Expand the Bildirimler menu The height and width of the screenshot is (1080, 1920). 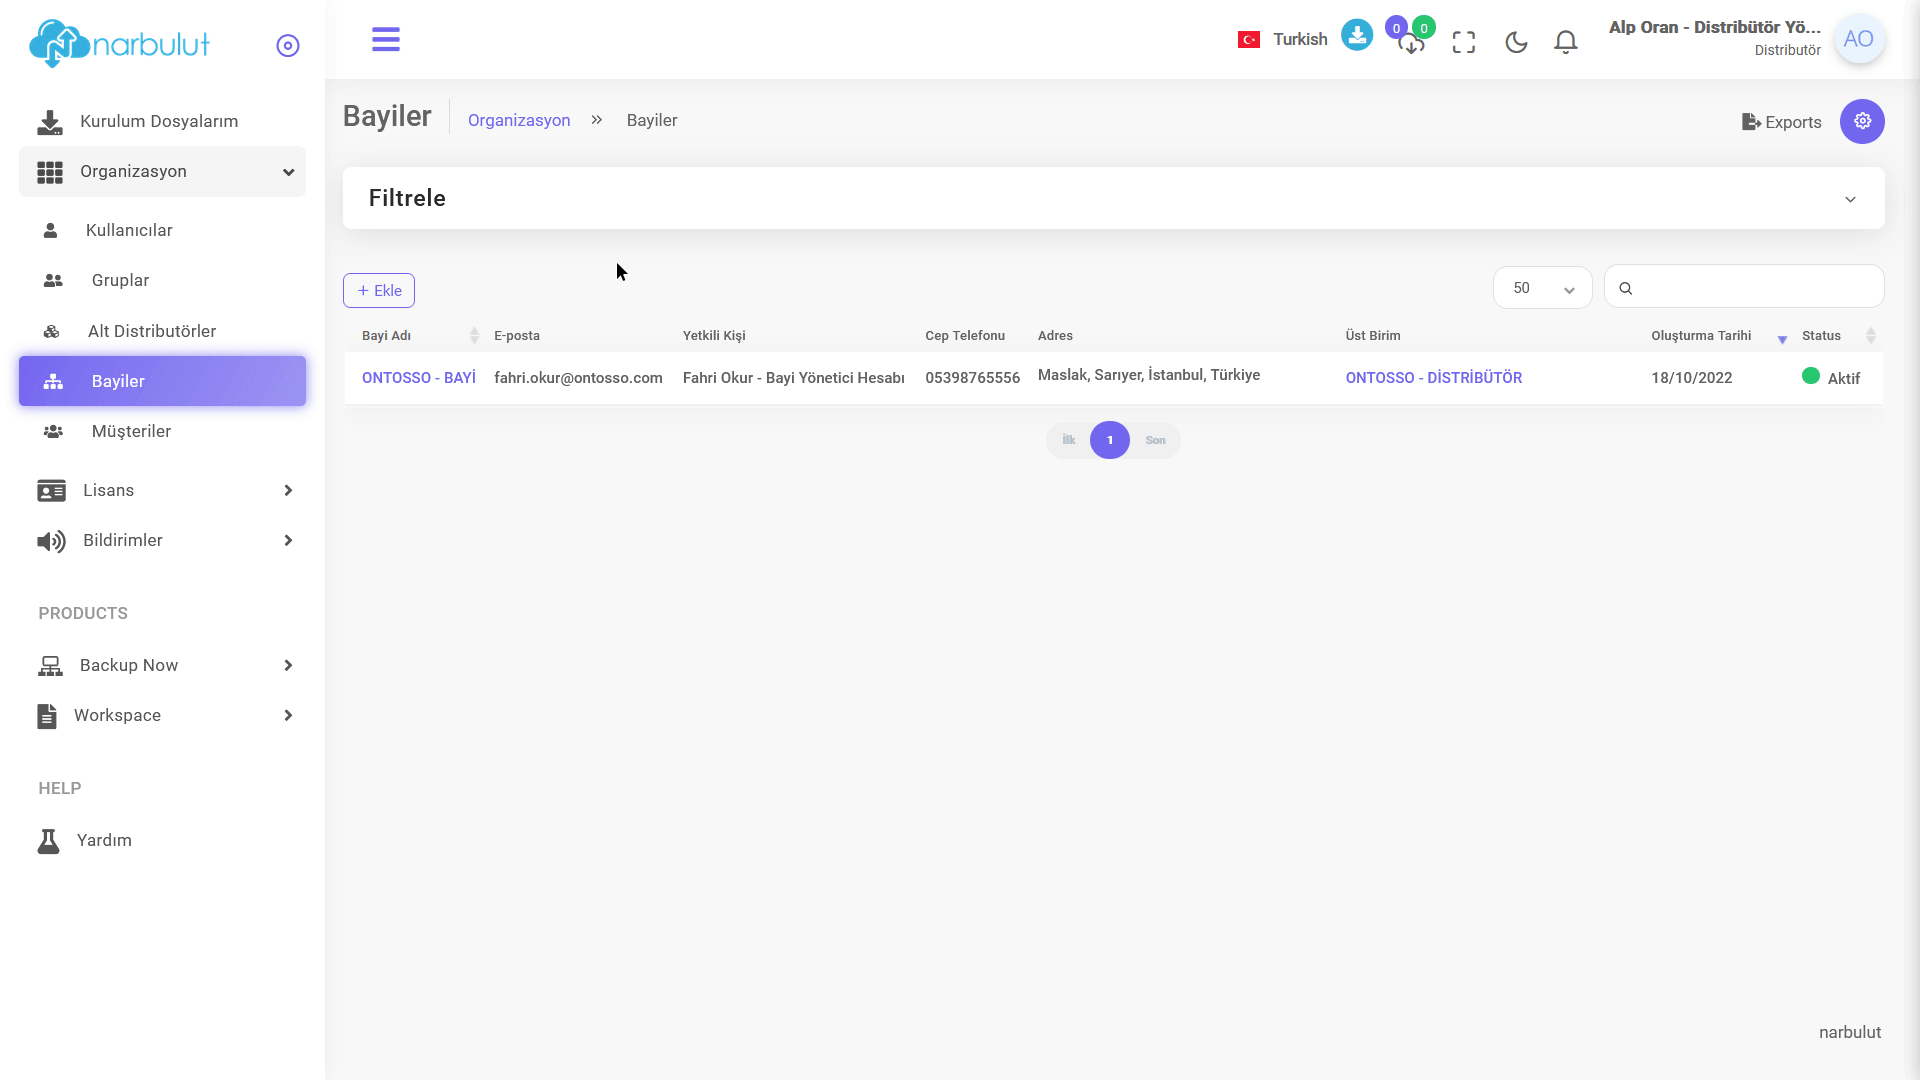pos(162,541)
